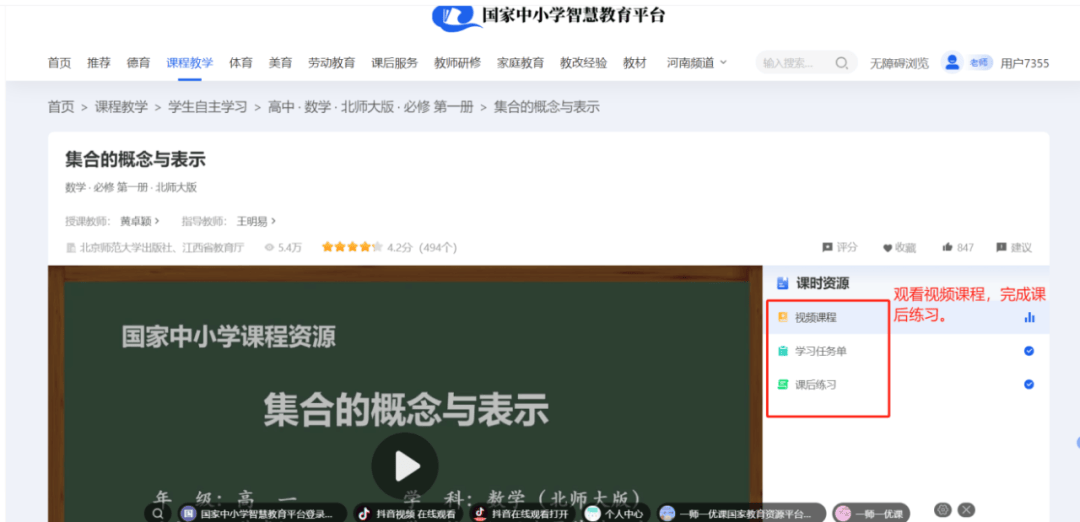Click the teal 学习任务单 clipboard icon
The height and width of the screenshot is (522, 1080).
pyautogui.click(x=782, y=351)
